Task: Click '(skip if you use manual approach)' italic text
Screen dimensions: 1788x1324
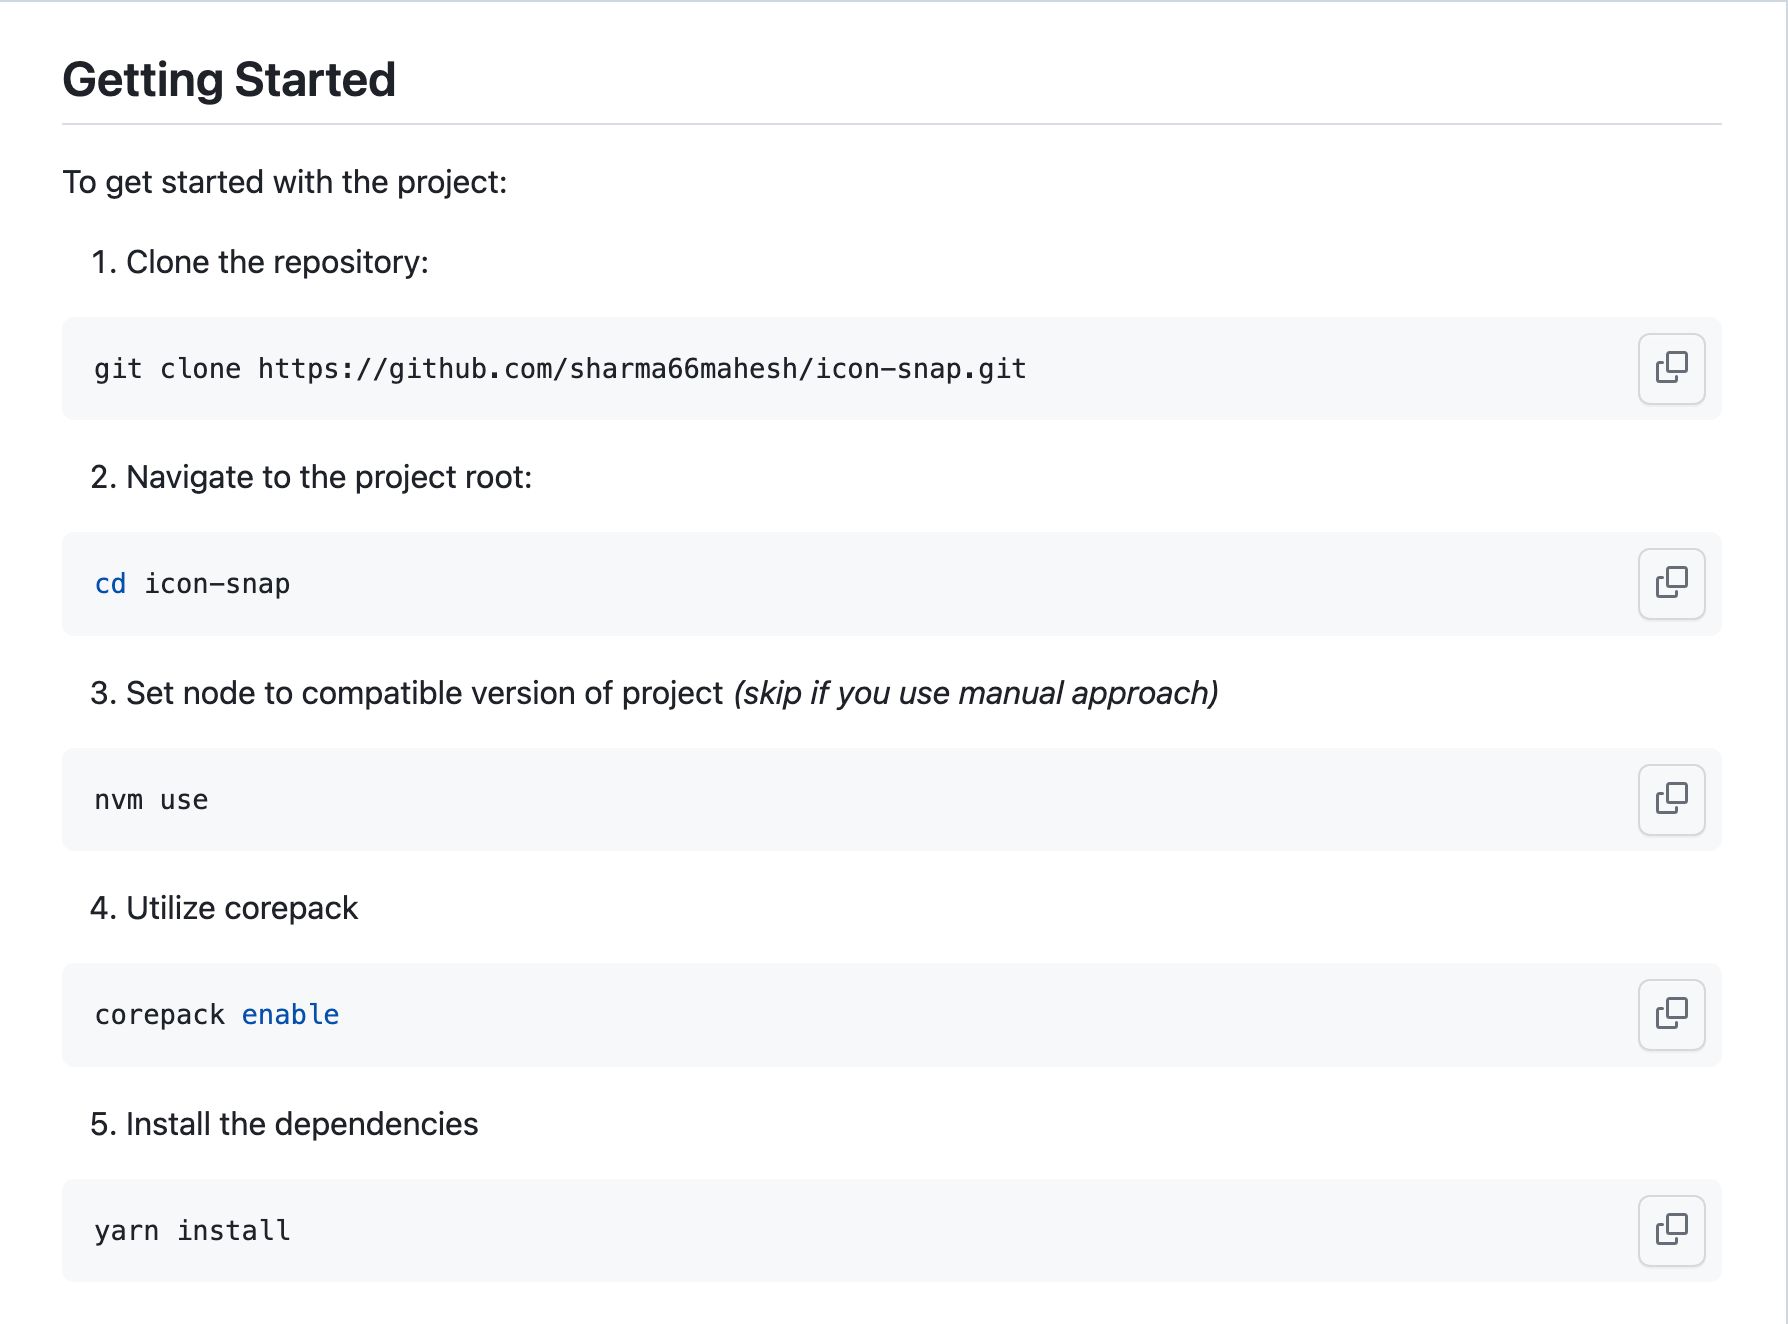Action: click(x=976, y=693)
